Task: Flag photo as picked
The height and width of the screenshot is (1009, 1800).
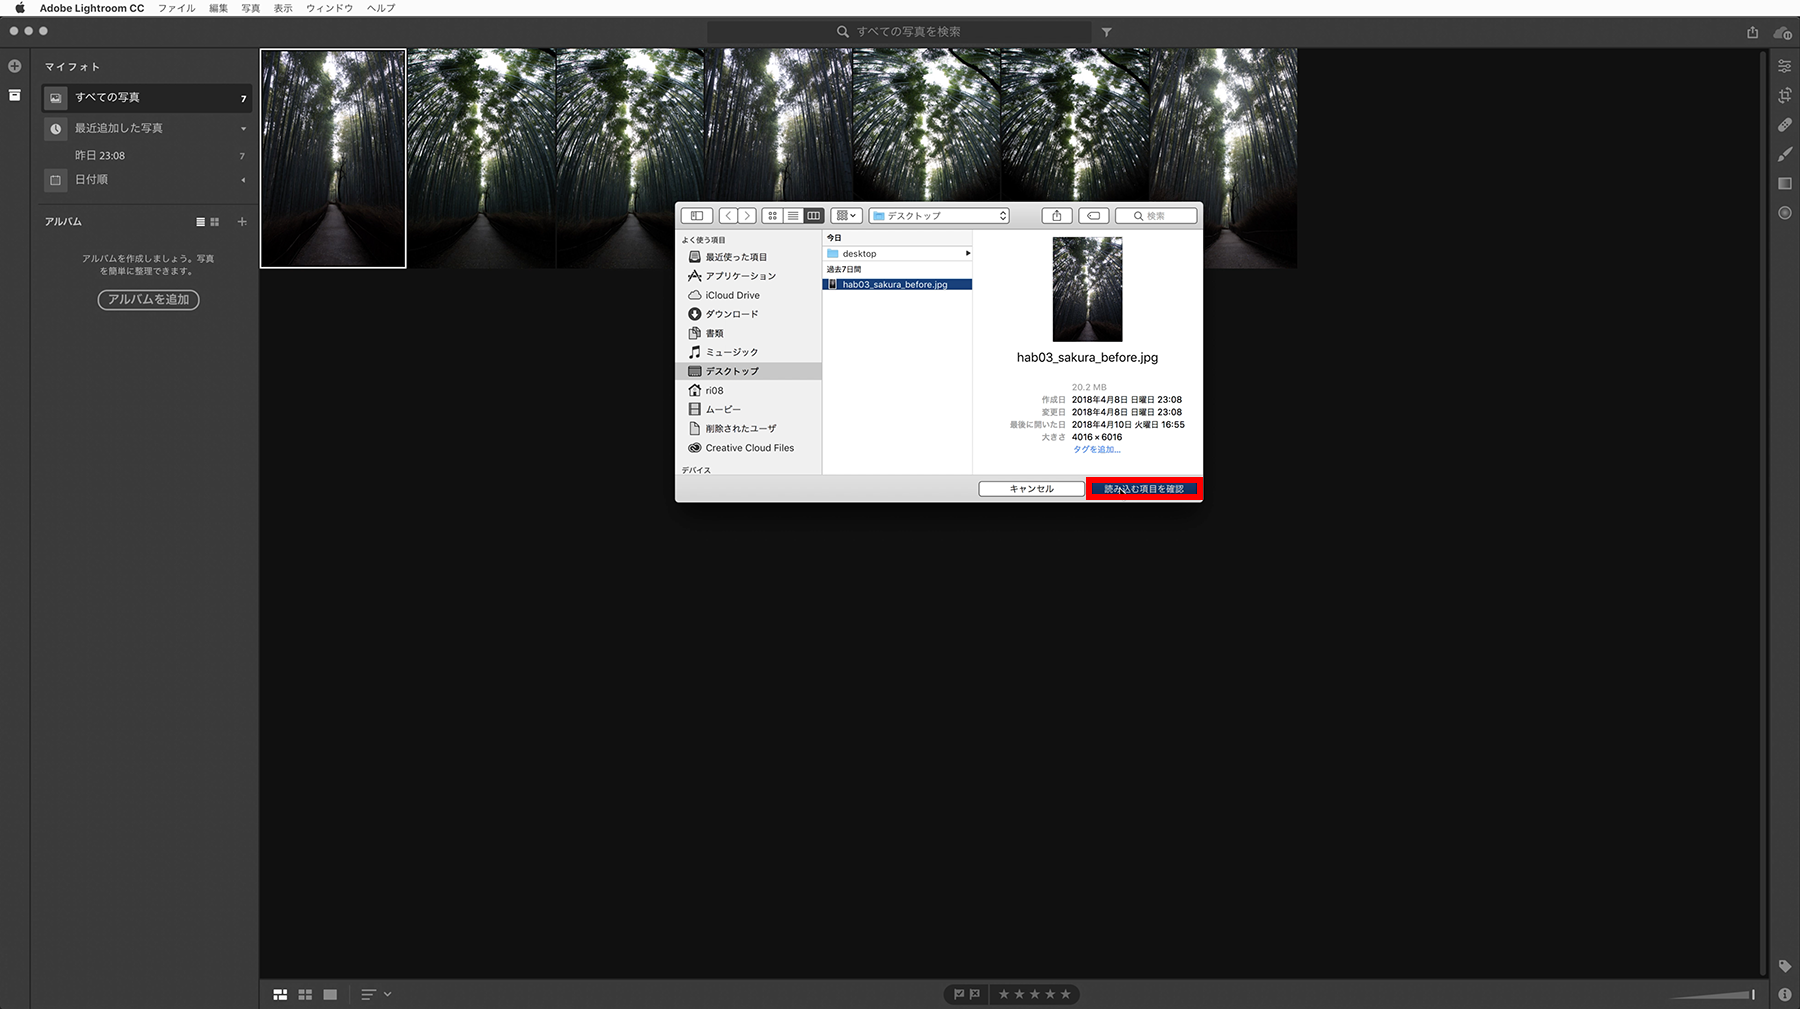Action: [x=959, y=994]
